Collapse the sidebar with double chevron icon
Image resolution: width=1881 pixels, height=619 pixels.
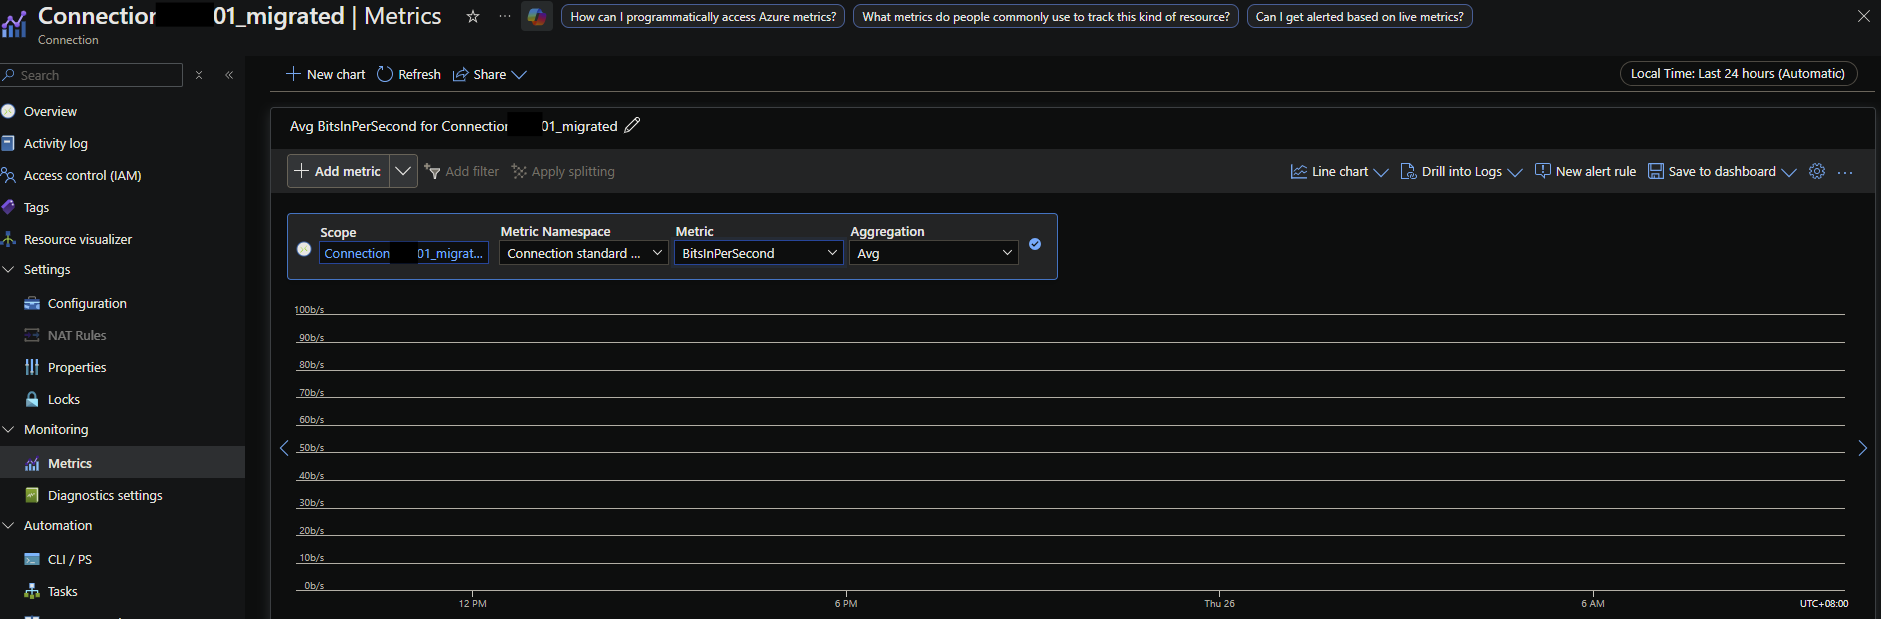(x=229, y=75)
